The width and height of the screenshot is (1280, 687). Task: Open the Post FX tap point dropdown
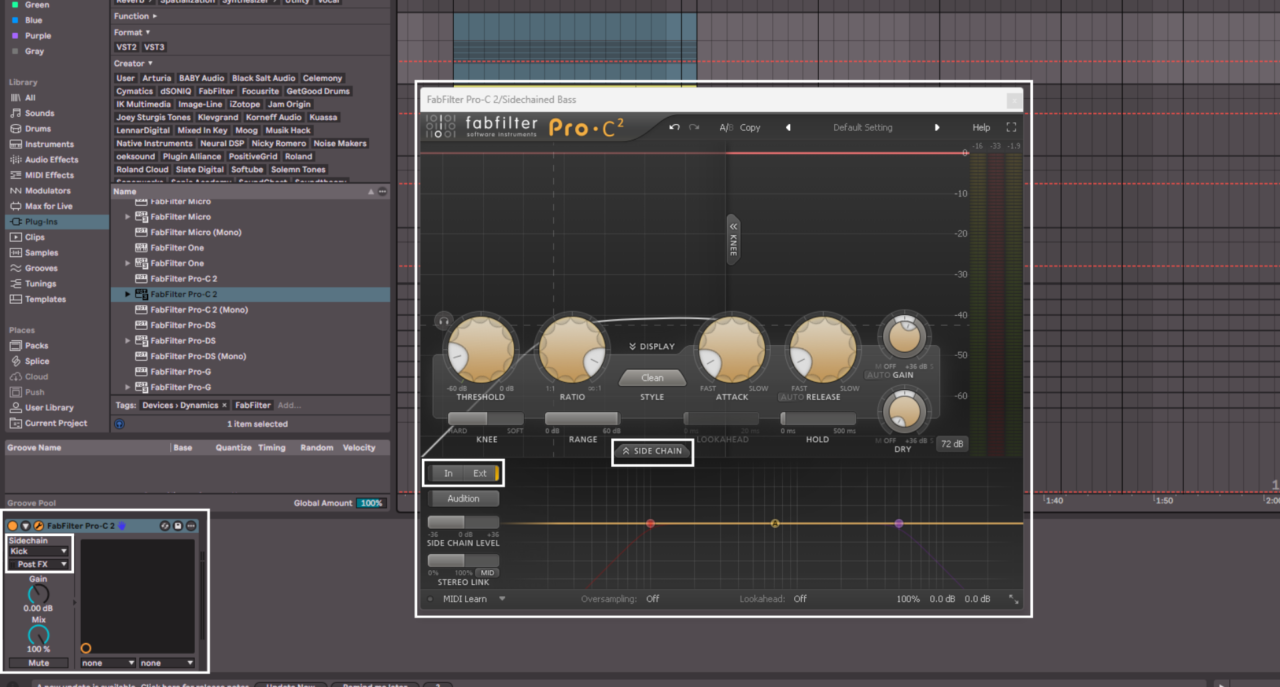[38, 565]
